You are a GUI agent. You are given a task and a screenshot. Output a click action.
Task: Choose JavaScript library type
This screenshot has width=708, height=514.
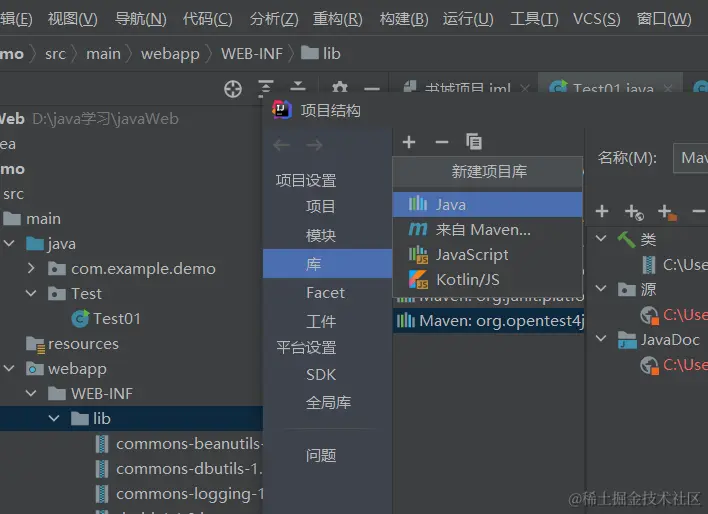(x=488, y=255)
